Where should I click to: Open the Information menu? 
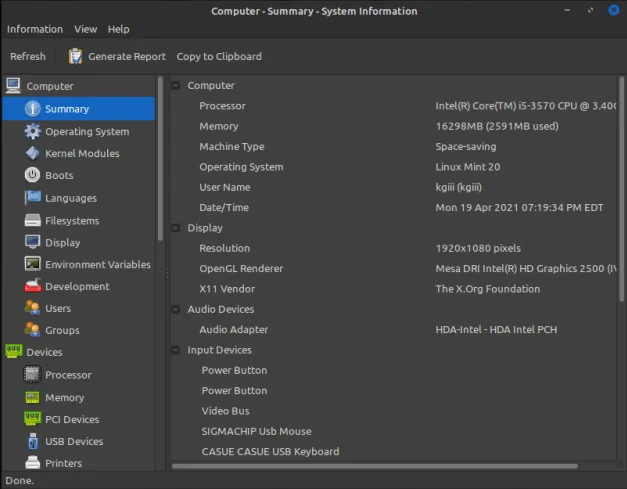[x=35, y=29]
